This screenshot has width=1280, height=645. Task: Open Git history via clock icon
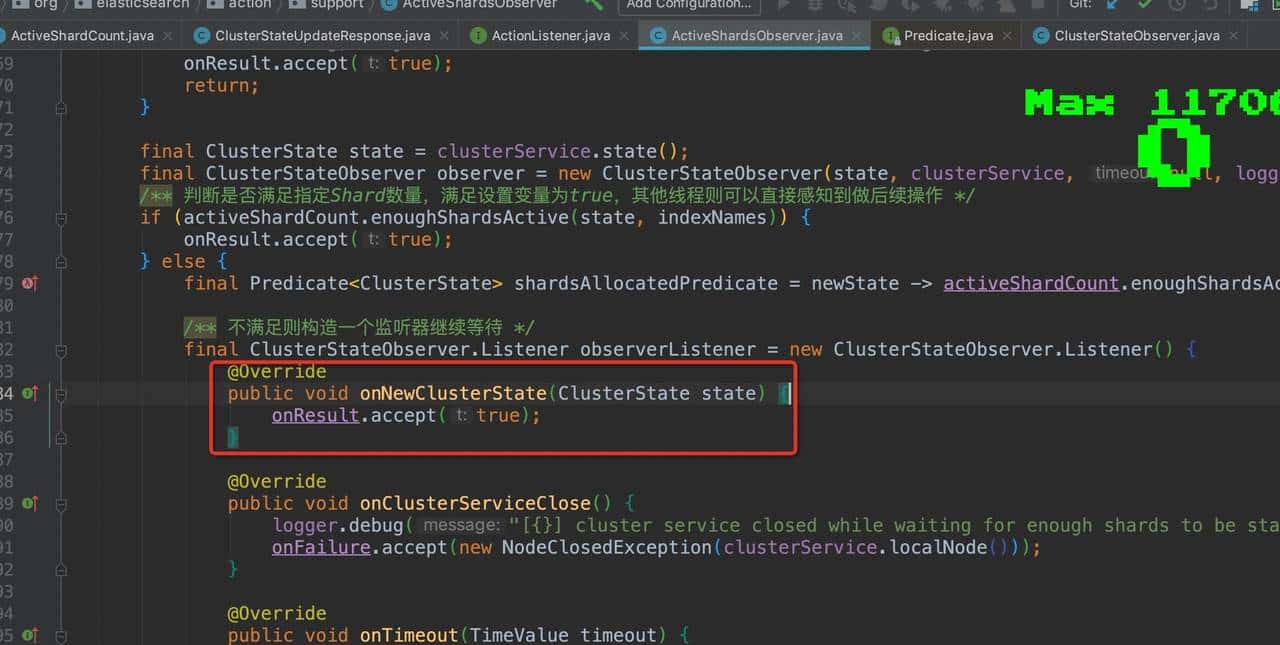(x=1177, y=4)
